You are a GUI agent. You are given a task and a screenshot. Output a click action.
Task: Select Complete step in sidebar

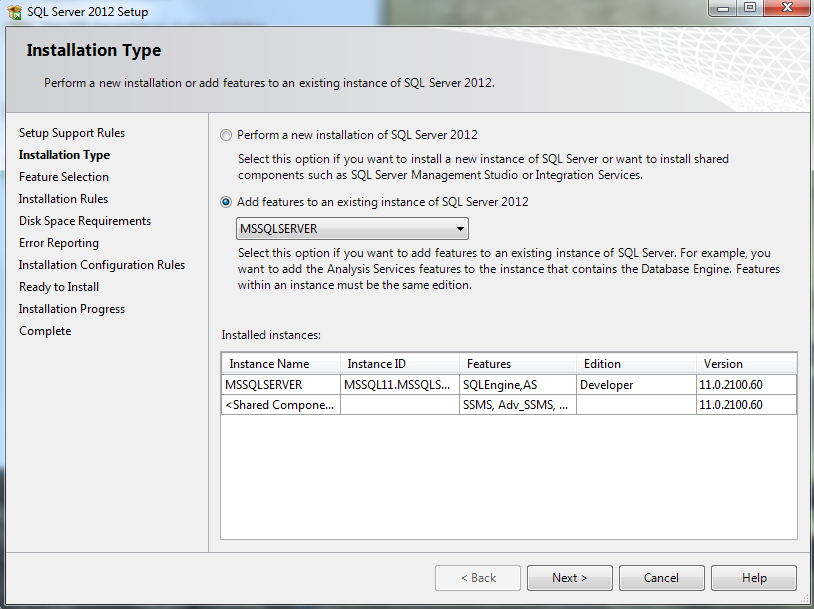(45, 331)
